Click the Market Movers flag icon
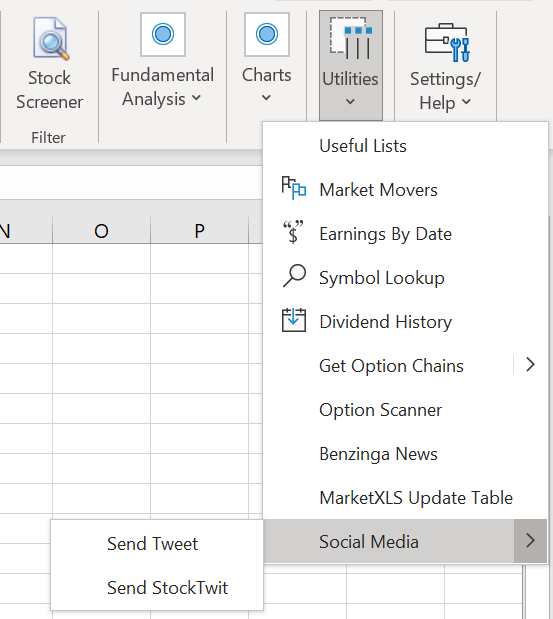Viewport: 553px width, 619px height. [x=294, y=188]
